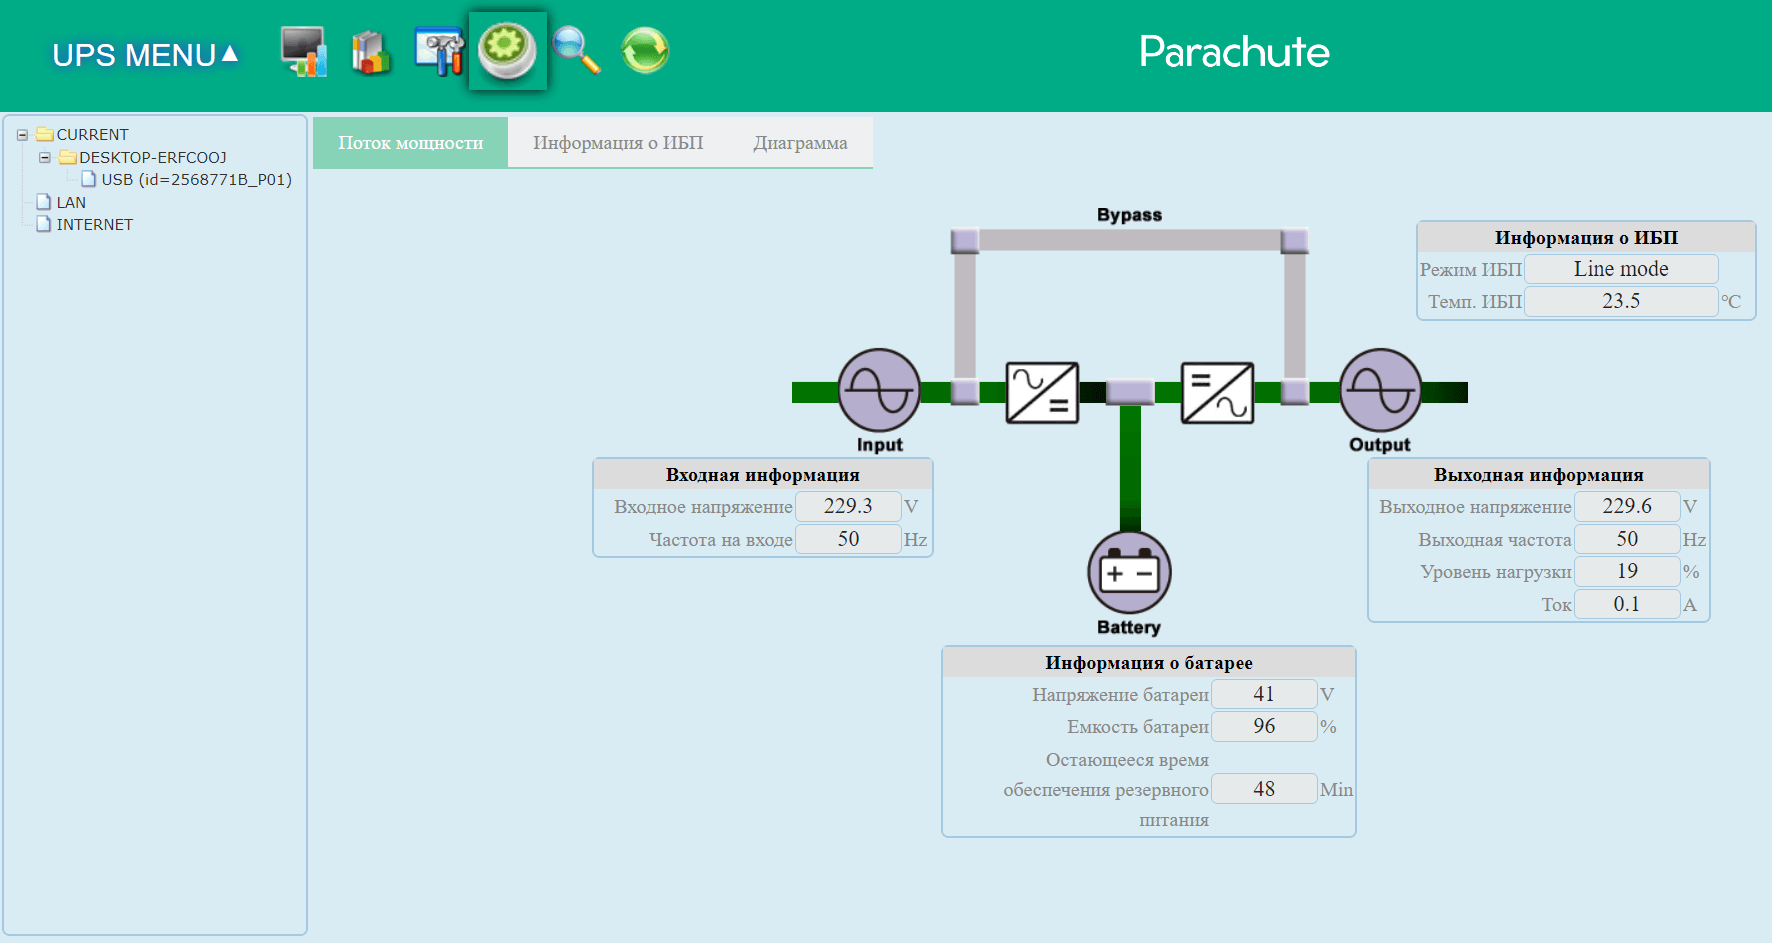Click the Output label under diagram

point(1380,445)
